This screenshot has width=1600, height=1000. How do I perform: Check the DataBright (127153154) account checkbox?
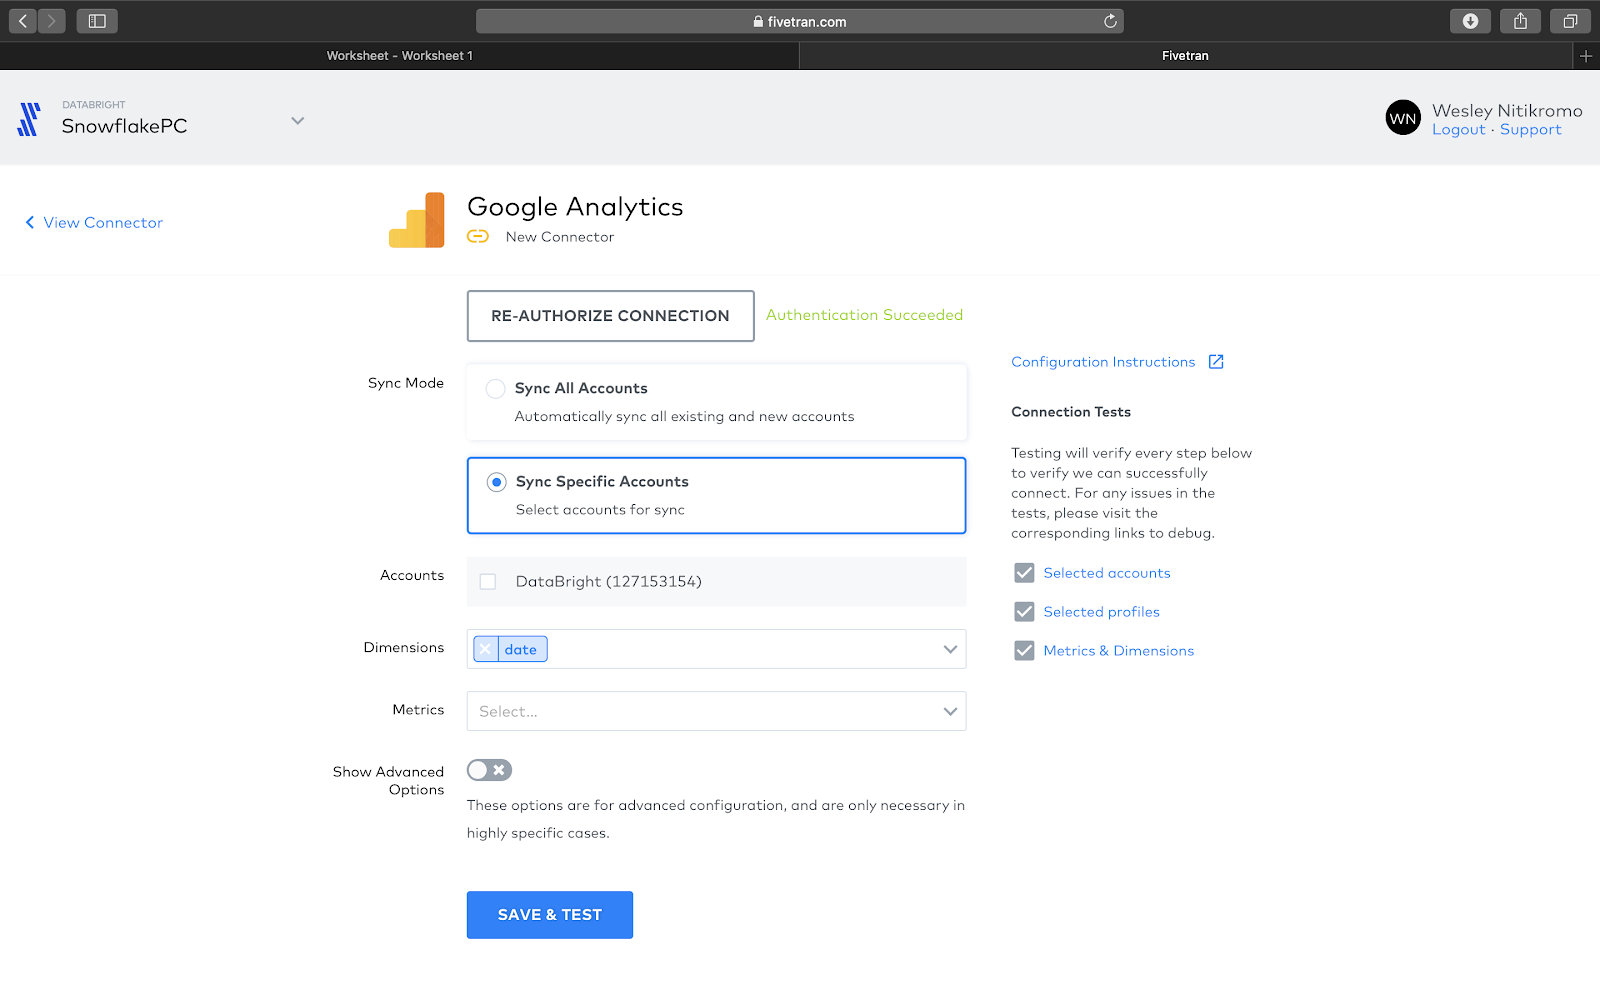coord(488,582)
